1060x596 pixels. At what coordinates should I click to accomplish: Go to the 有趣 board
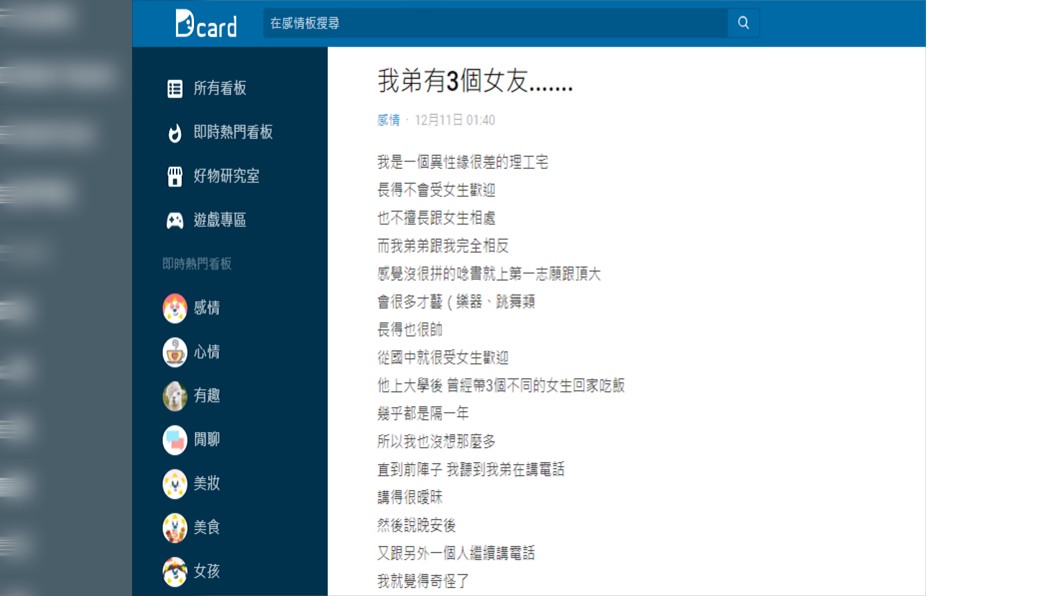click(x=207, y=396)
